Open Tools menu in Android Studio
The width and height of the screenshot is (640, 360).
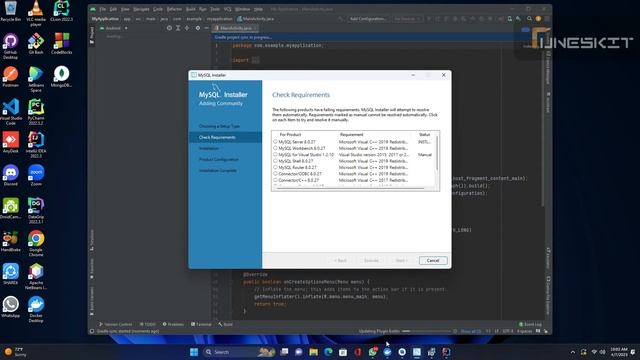tap(215, 9)
